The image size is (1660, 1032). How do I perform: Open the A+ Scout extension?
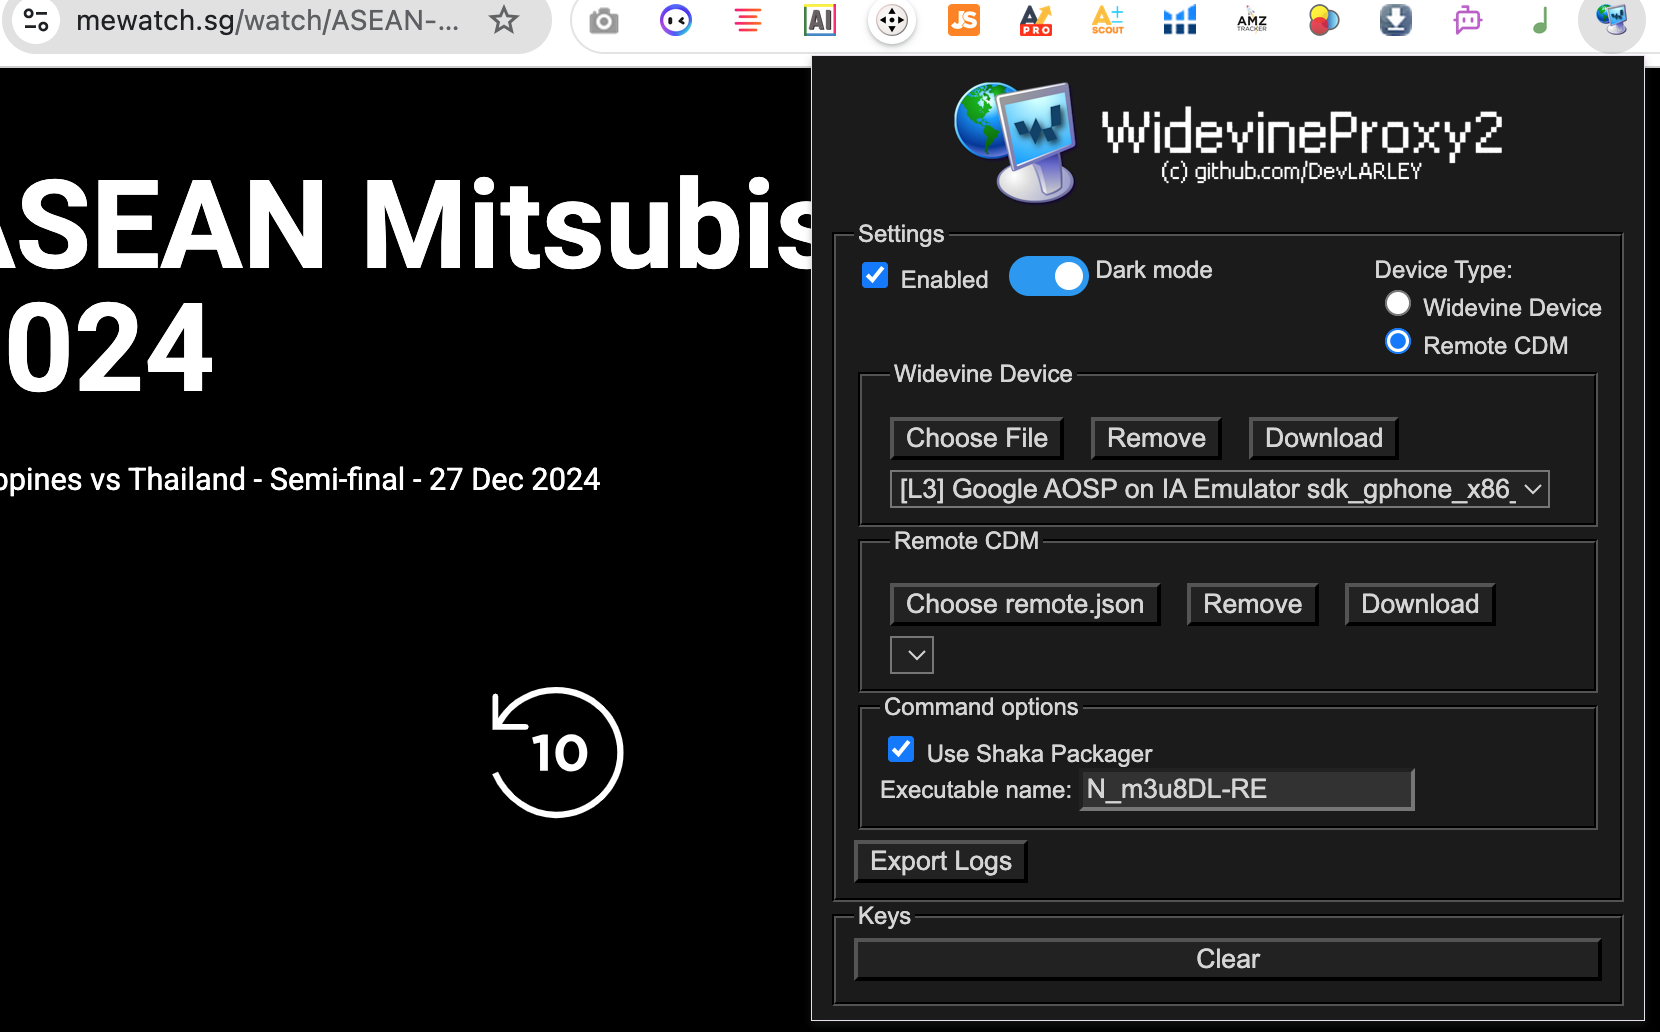coord(1108,20)
